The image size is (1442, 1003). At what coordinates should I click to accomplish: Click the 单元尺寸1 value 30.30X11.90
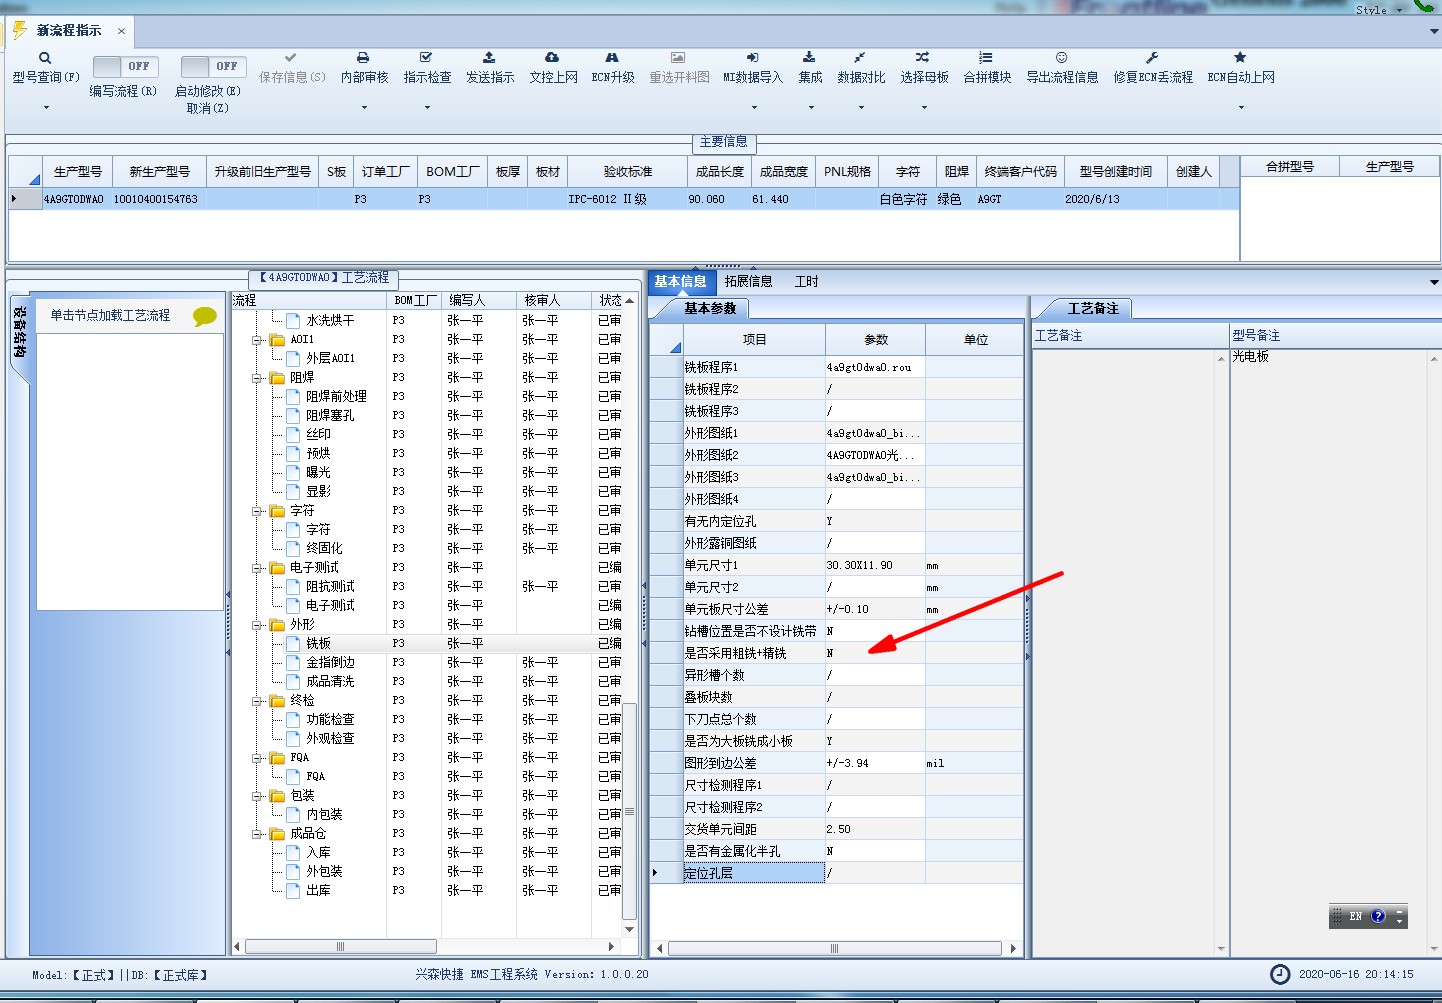[x=860, y=566]
